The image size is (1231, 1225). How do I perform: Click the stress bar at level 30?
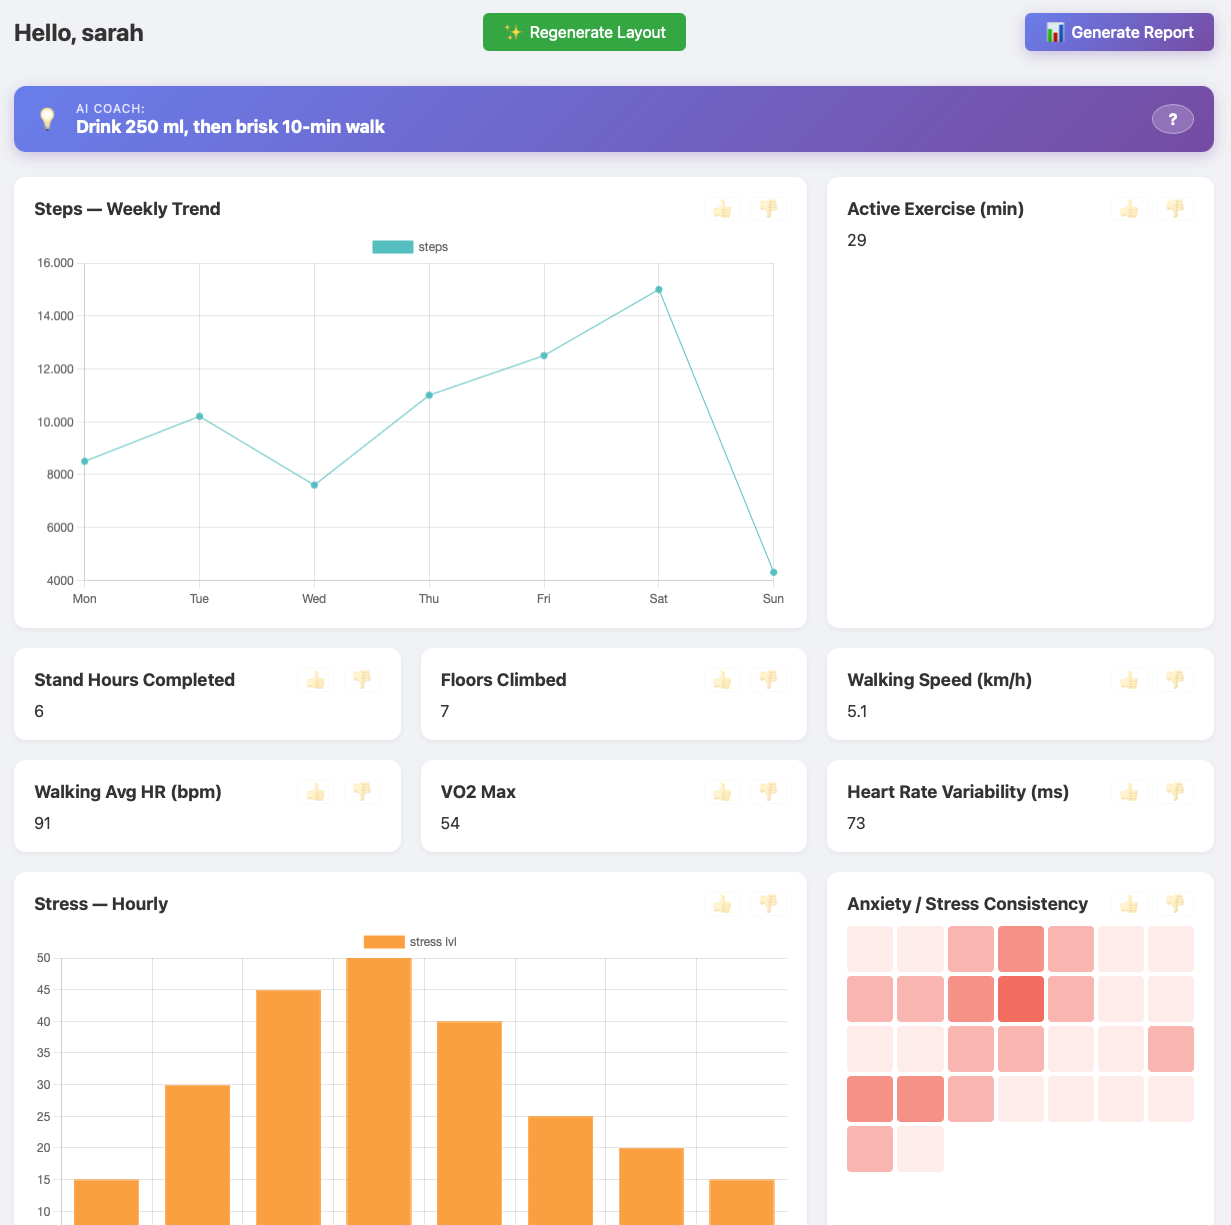tap(197, 1155)
